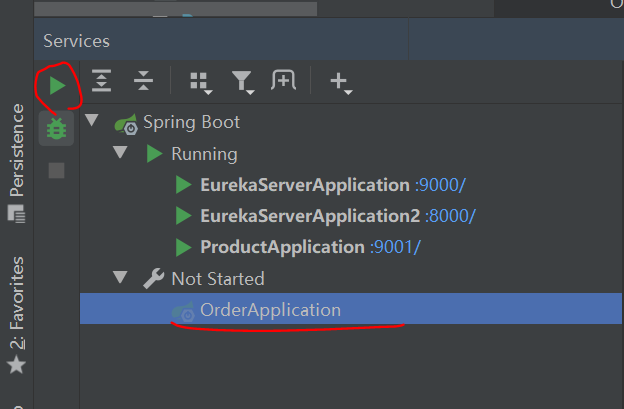This screenshot has height=409, width=624.
Task: Open the 2: Favorites tool window tab
Action: (x=17, y=303)
